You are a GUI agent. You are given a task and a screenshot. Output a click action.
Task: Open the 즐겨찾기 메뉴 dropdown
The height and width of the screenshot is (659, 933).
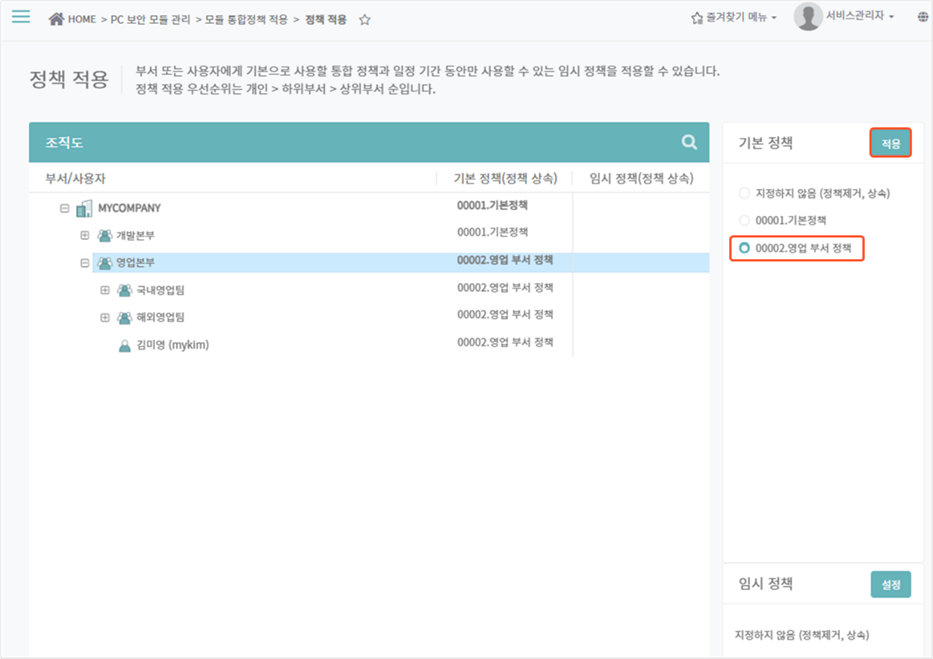[x=734, y=18]
